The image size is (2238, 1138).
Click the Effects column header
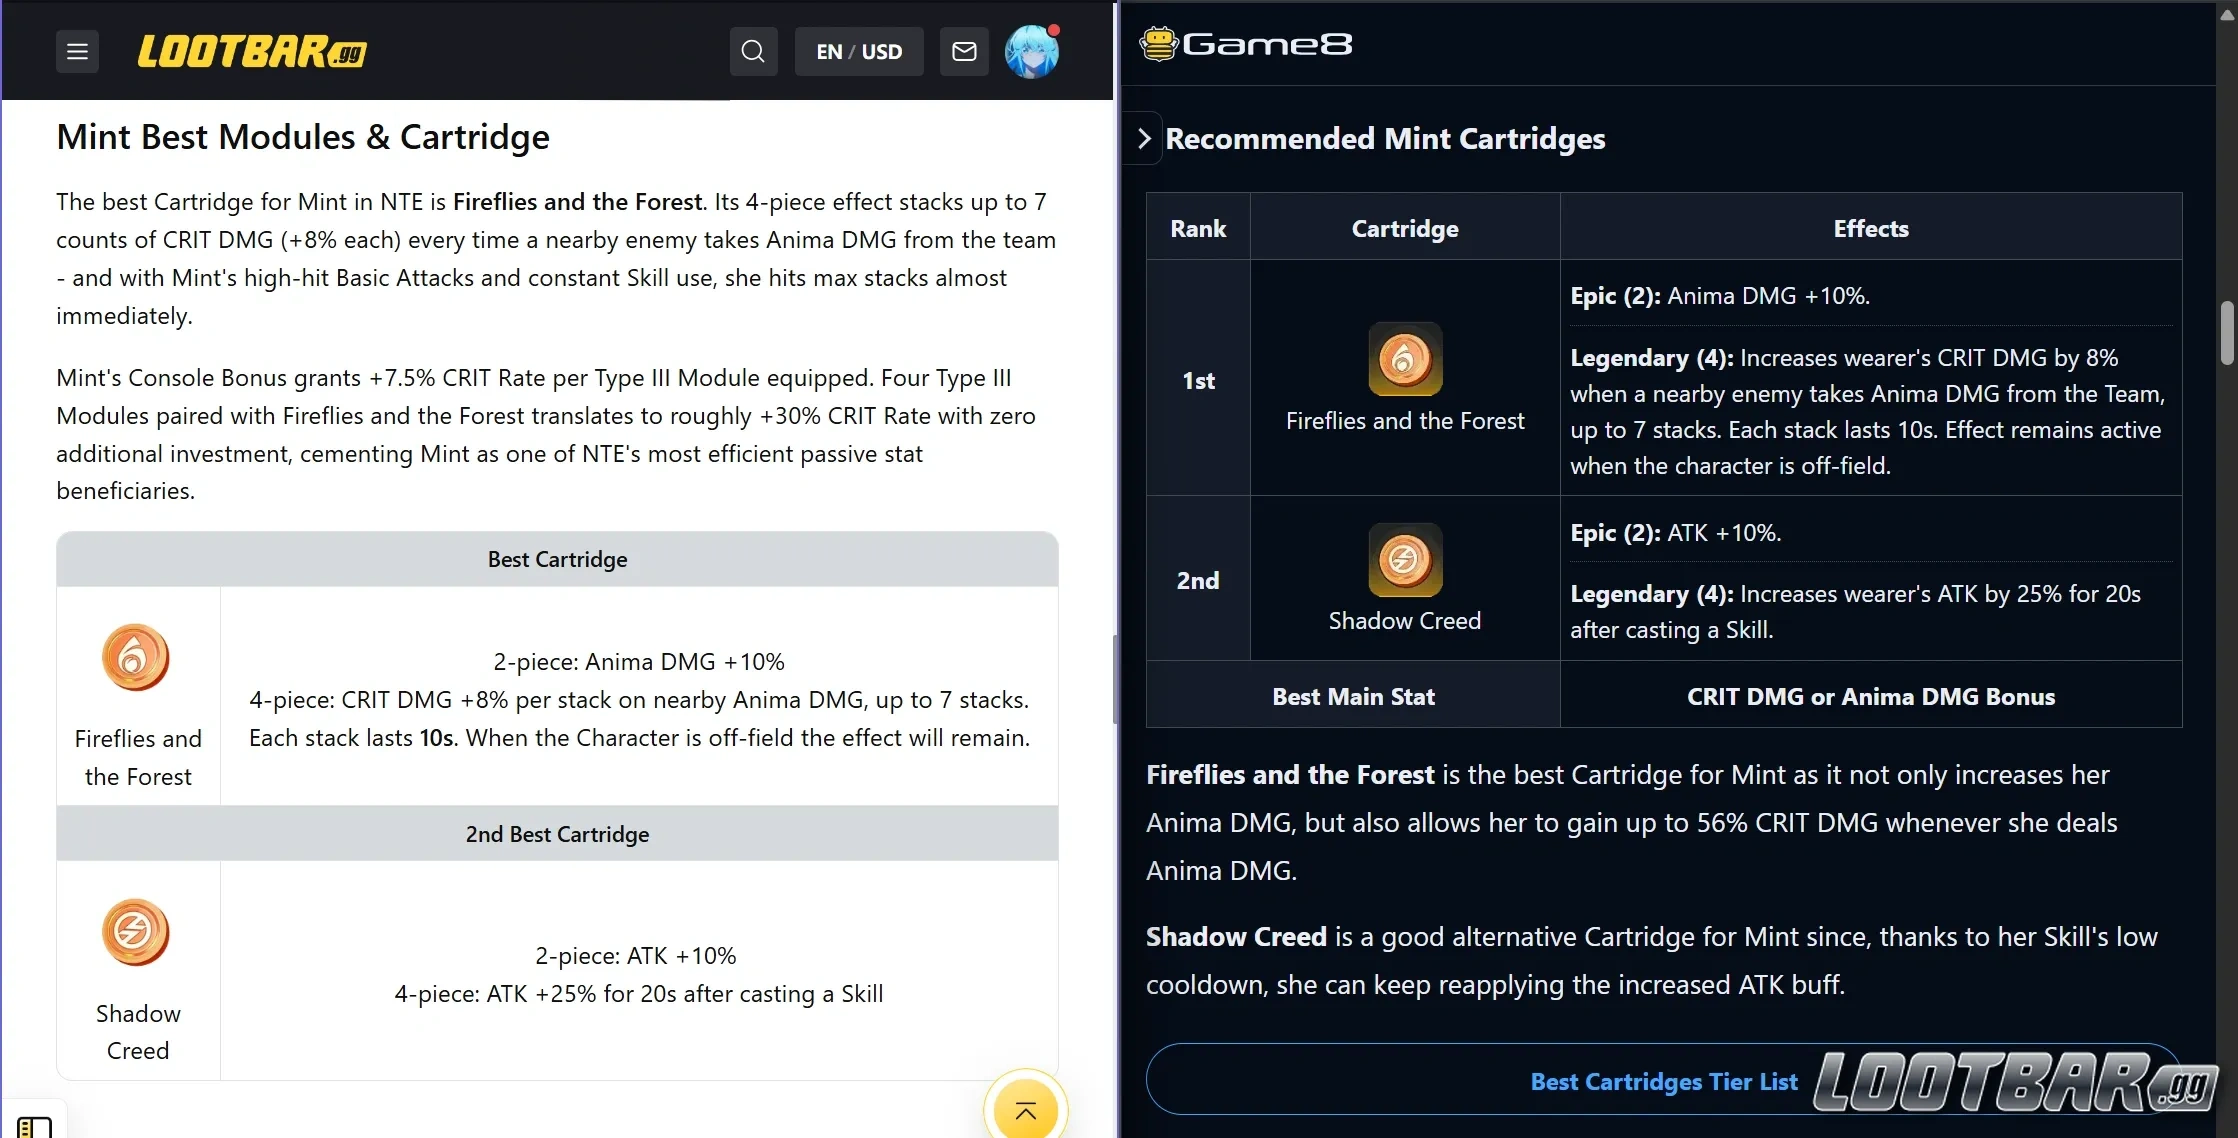(1871, 228)
